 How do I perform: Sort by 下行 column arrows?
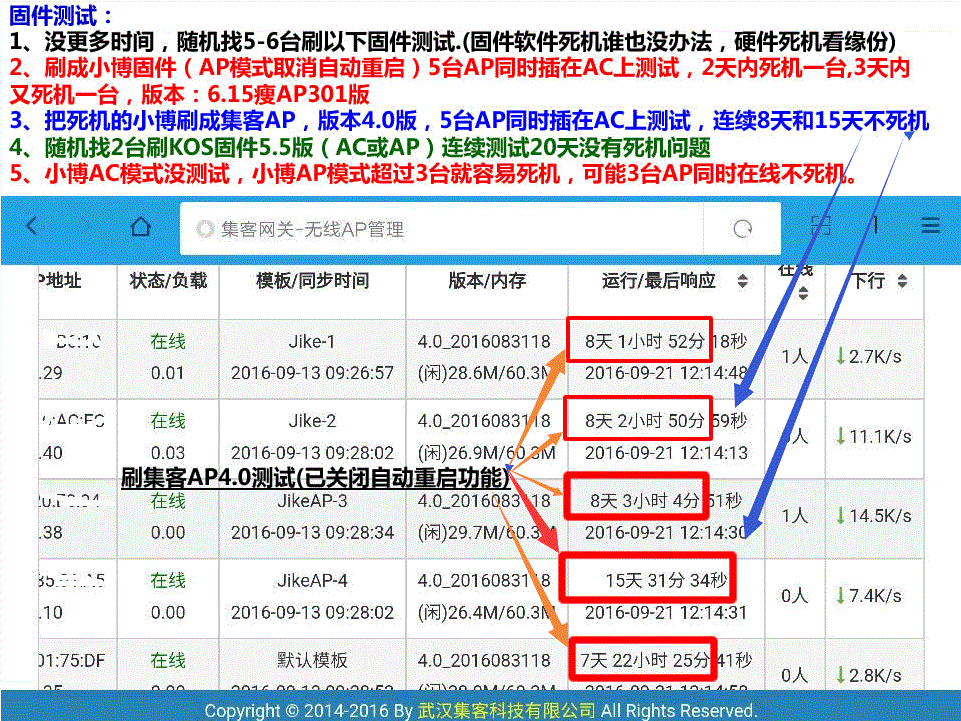[x=902, y=281]
